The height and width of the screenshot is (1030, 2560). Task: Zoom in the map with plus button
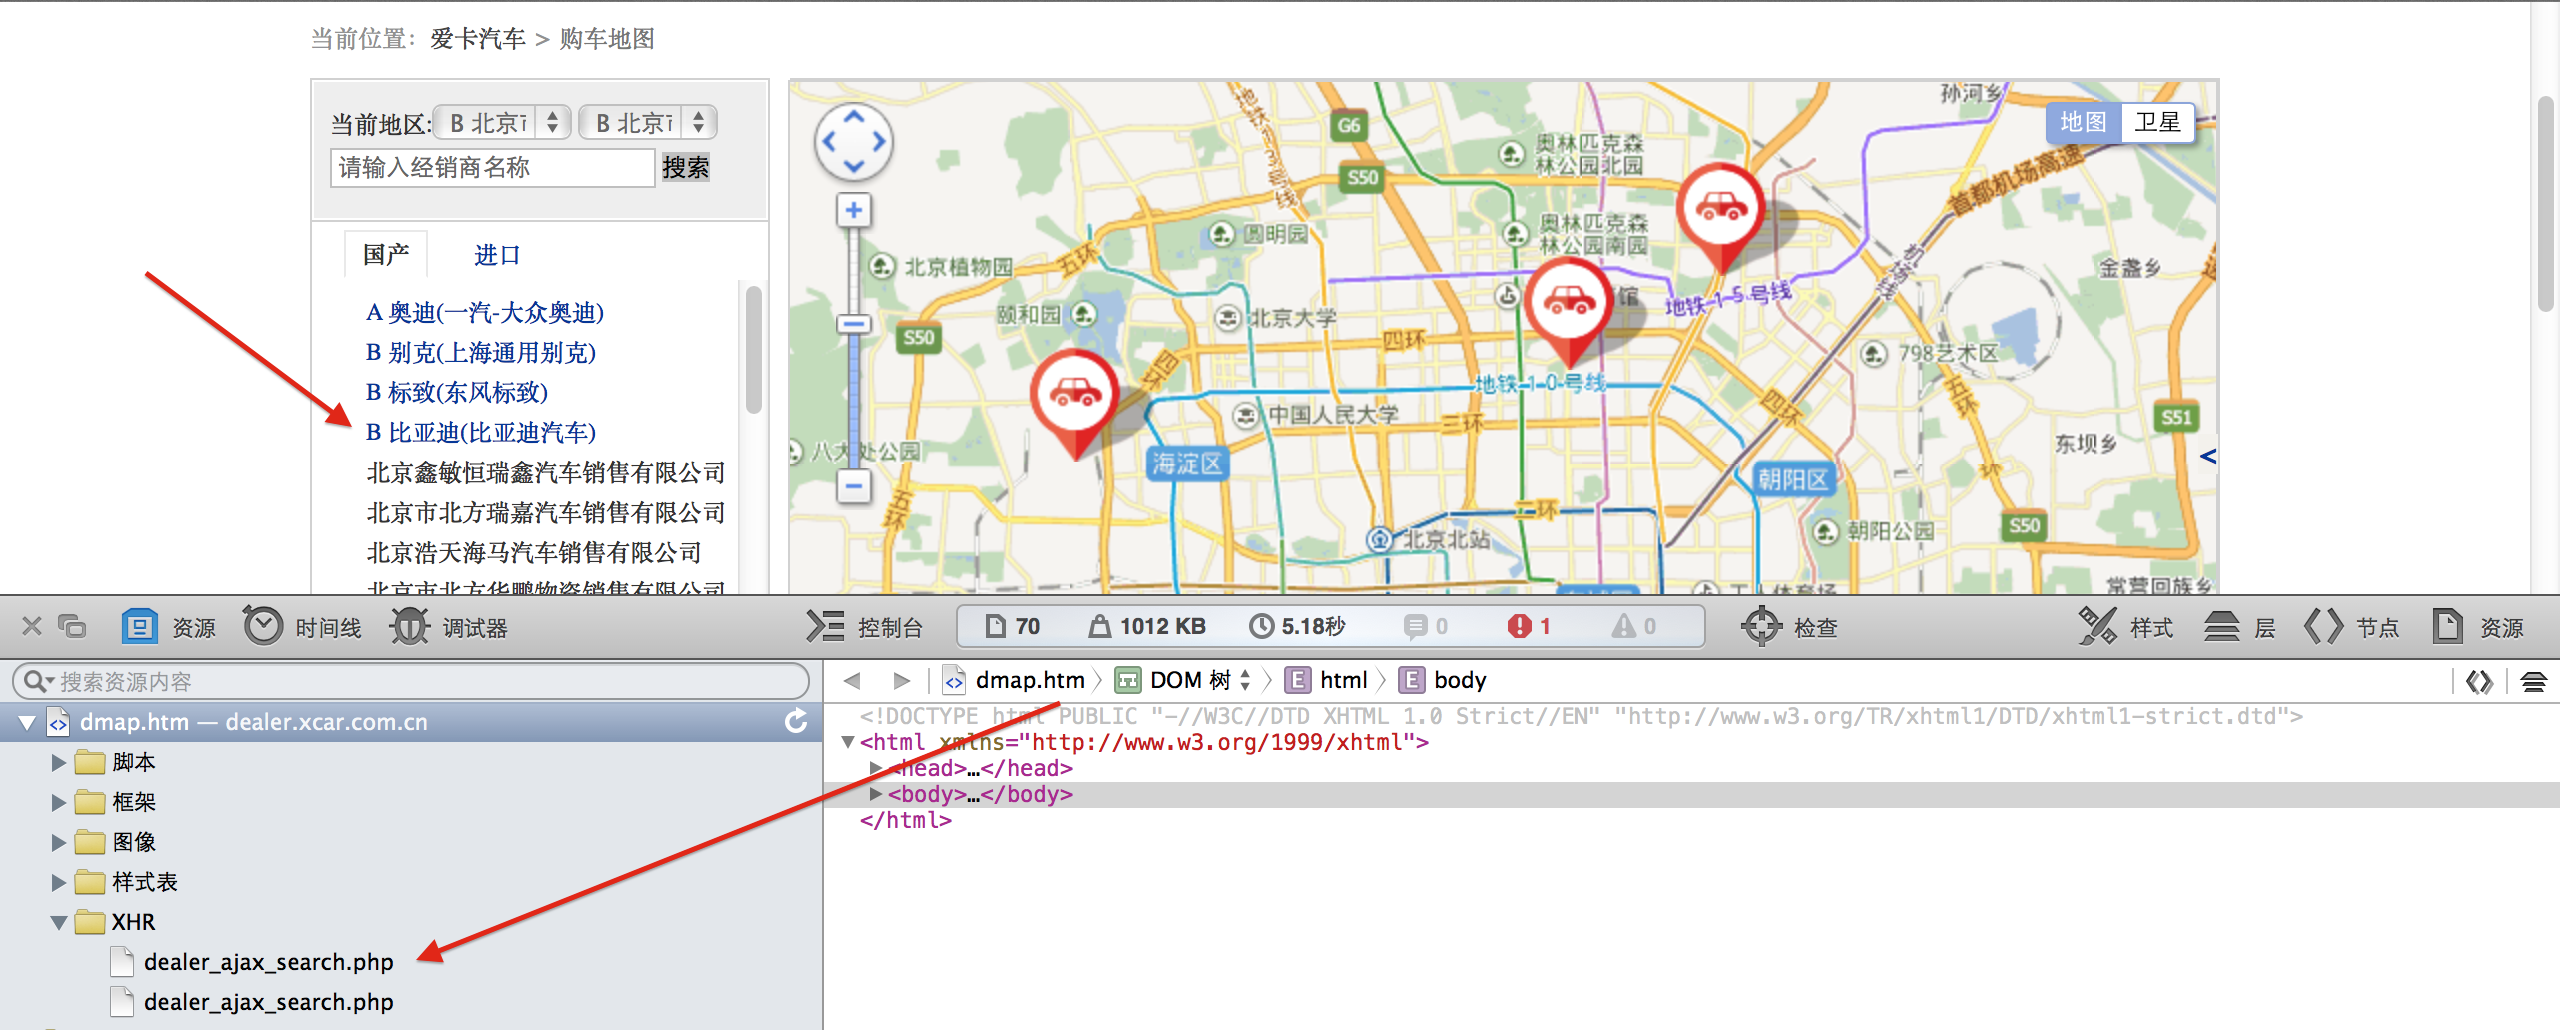click(x=854, y=210)
